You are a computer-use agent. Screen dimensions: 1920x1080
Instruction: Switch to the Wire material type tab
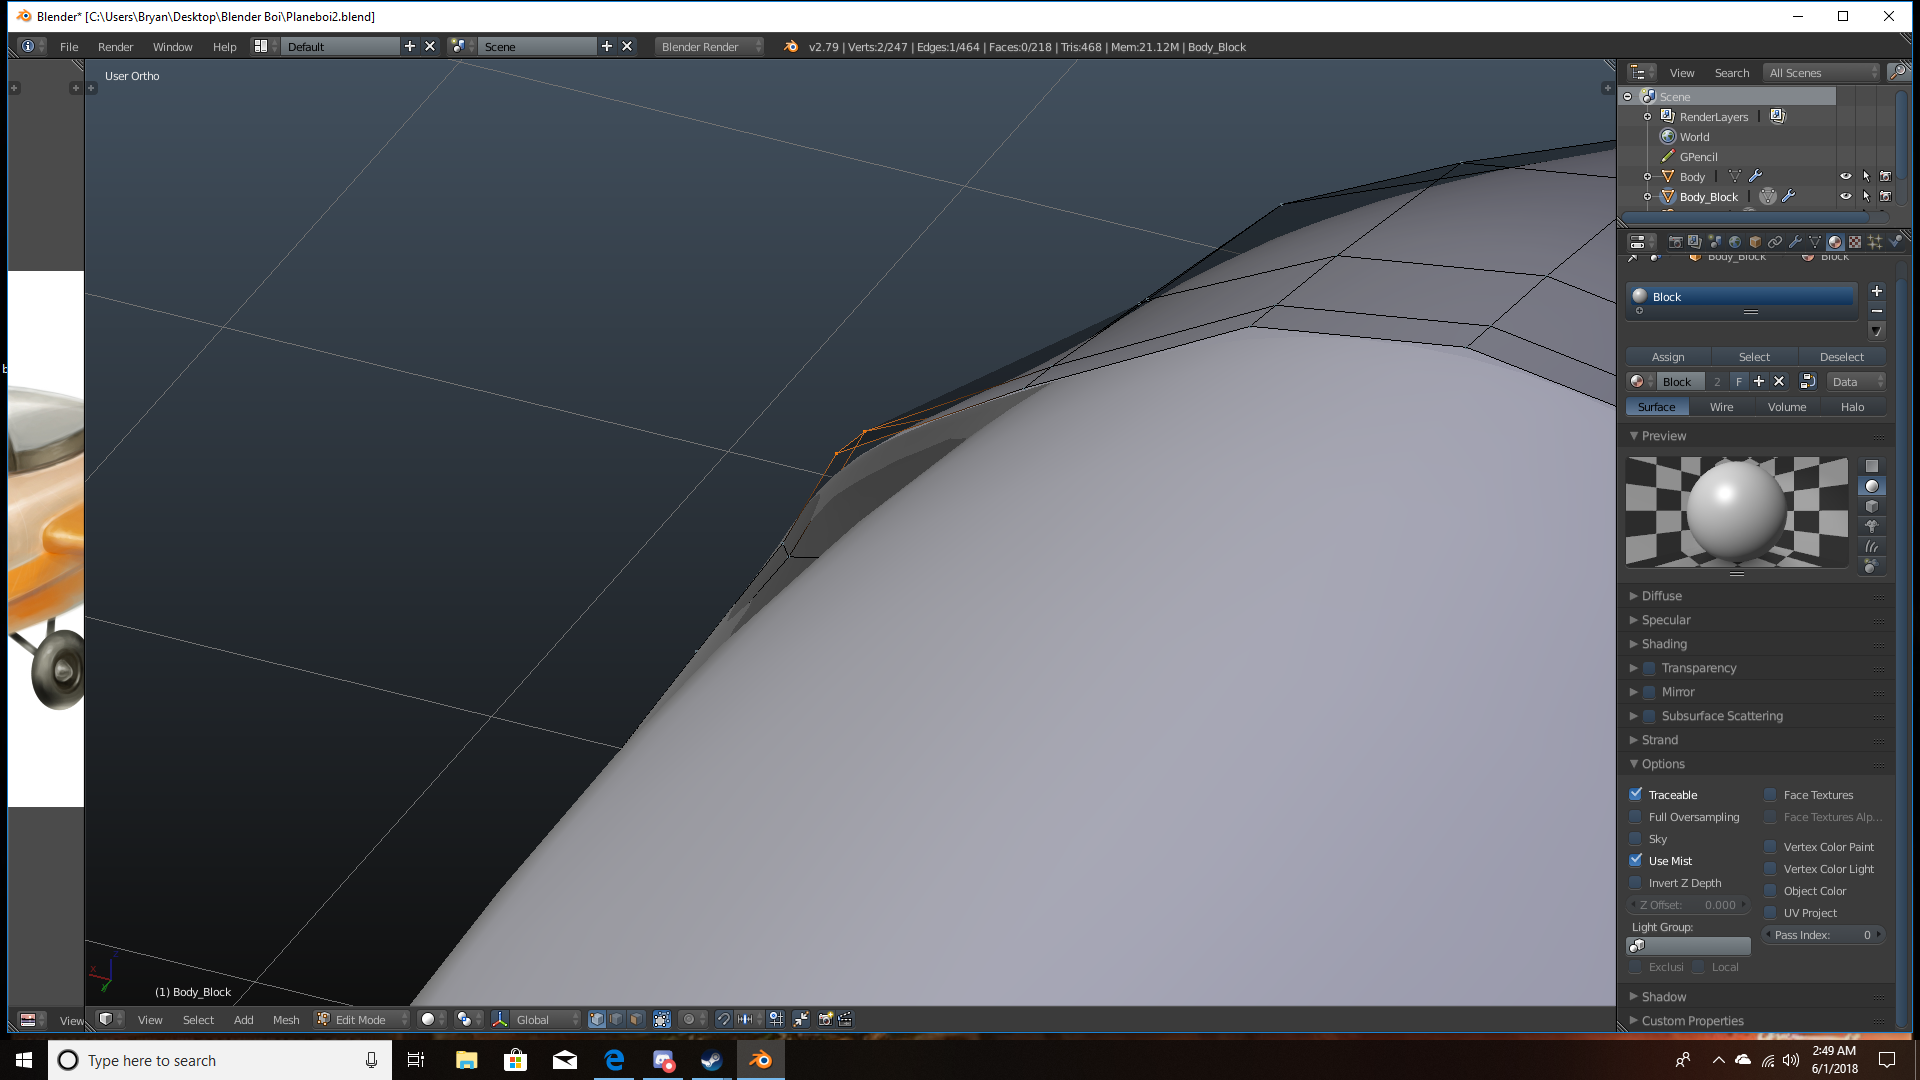pos(1721,407)
